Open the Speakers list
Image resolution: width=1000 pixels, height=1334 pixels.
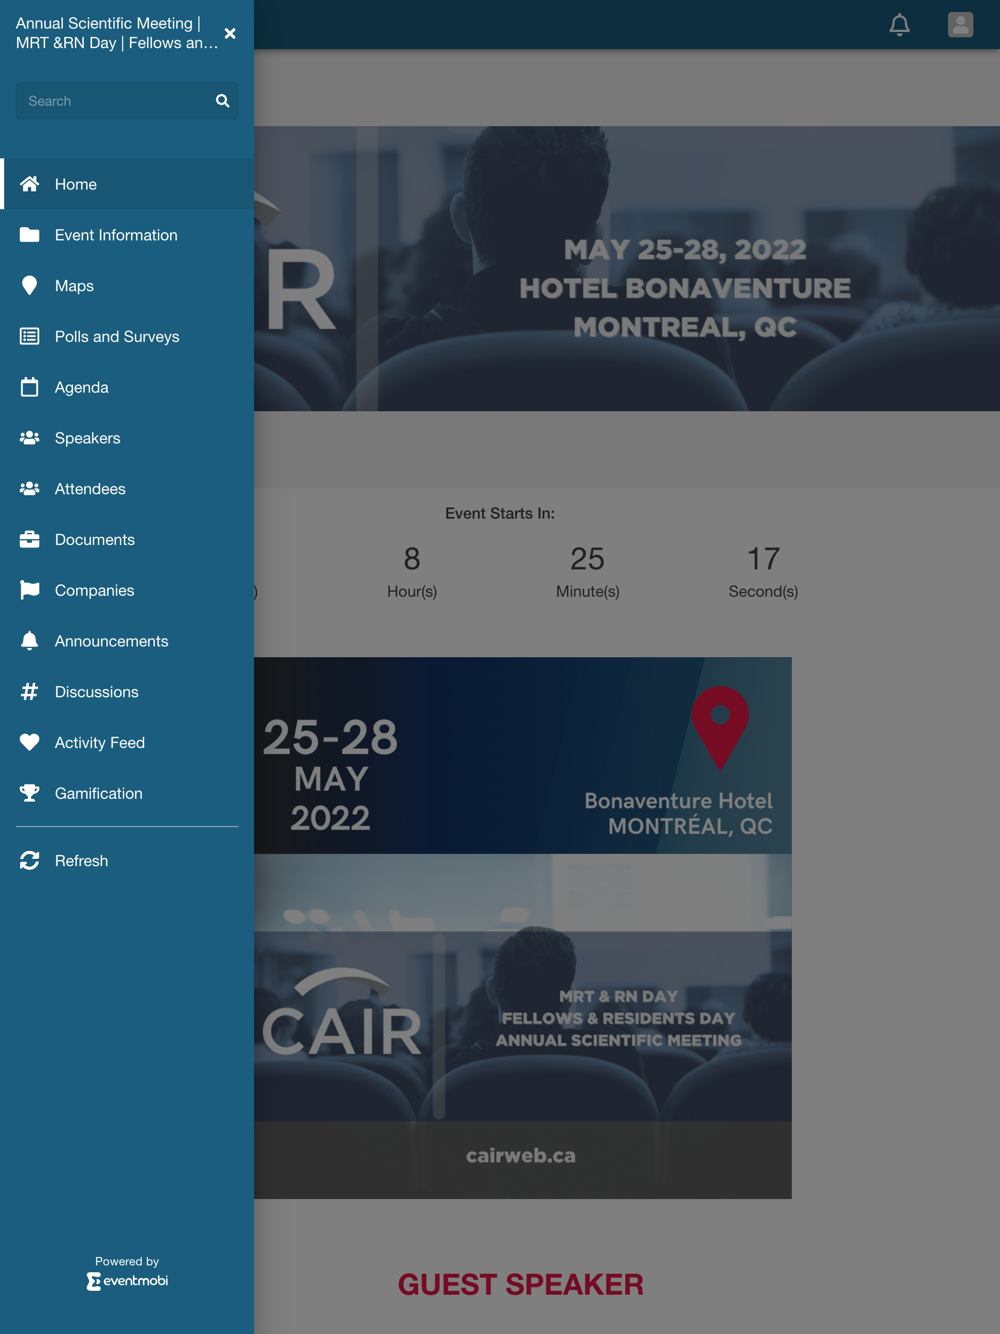127,438
